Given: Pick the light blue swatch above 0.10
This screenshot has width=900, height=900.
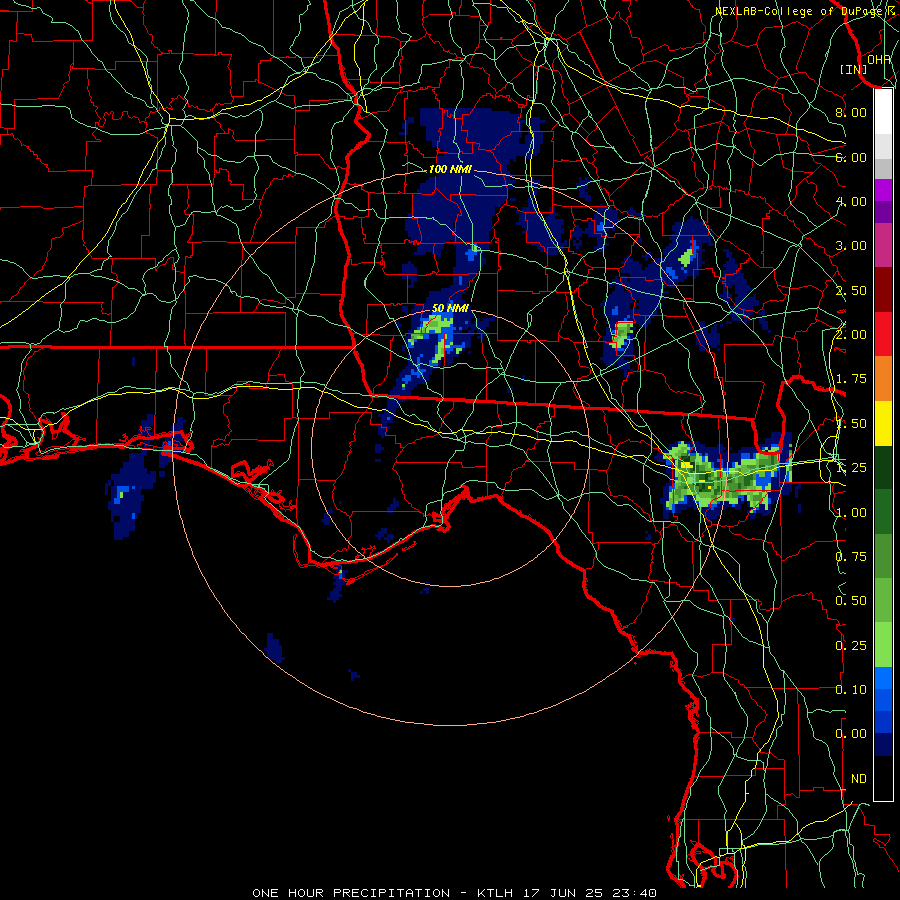Looking at the screenshot, I should [883, 678].
